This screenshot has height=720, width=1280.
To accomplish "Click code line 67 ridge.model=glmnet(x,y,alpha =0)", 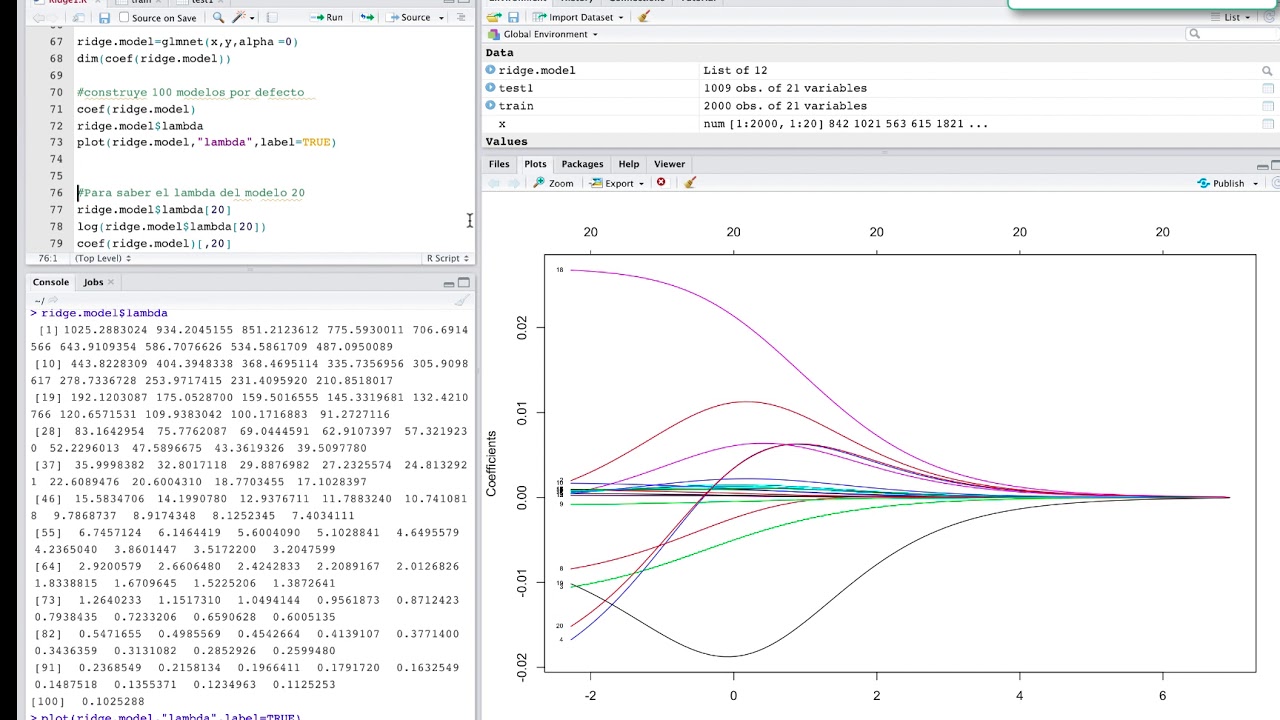I will pos(187,42).
